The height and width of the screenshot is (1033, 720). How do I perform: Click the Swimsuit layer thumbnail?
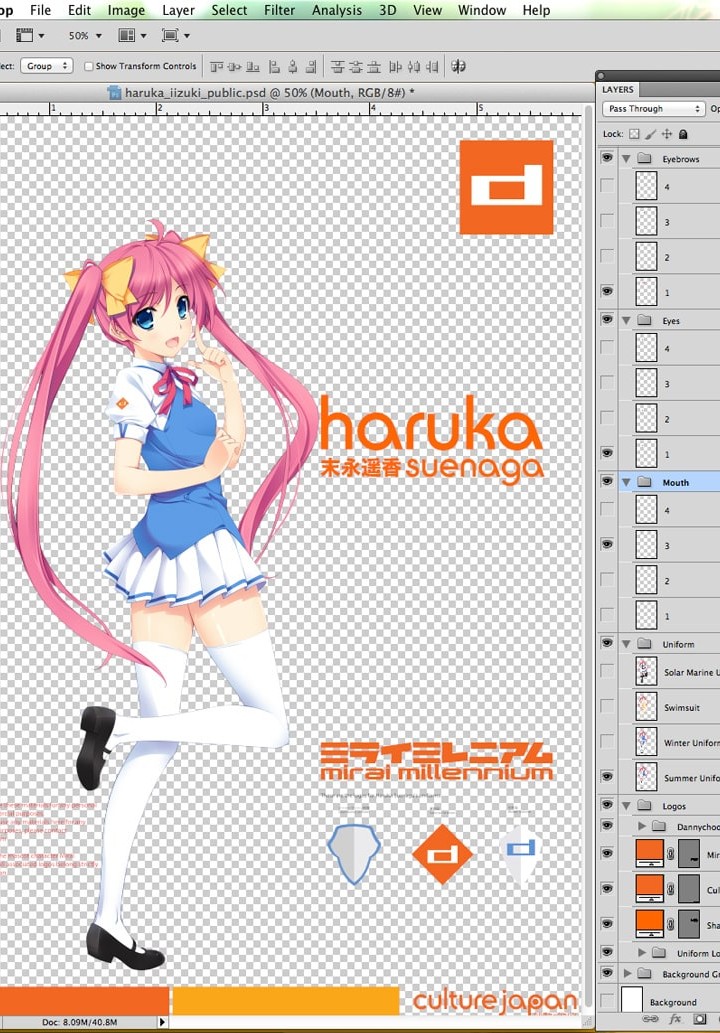[646, 707]
